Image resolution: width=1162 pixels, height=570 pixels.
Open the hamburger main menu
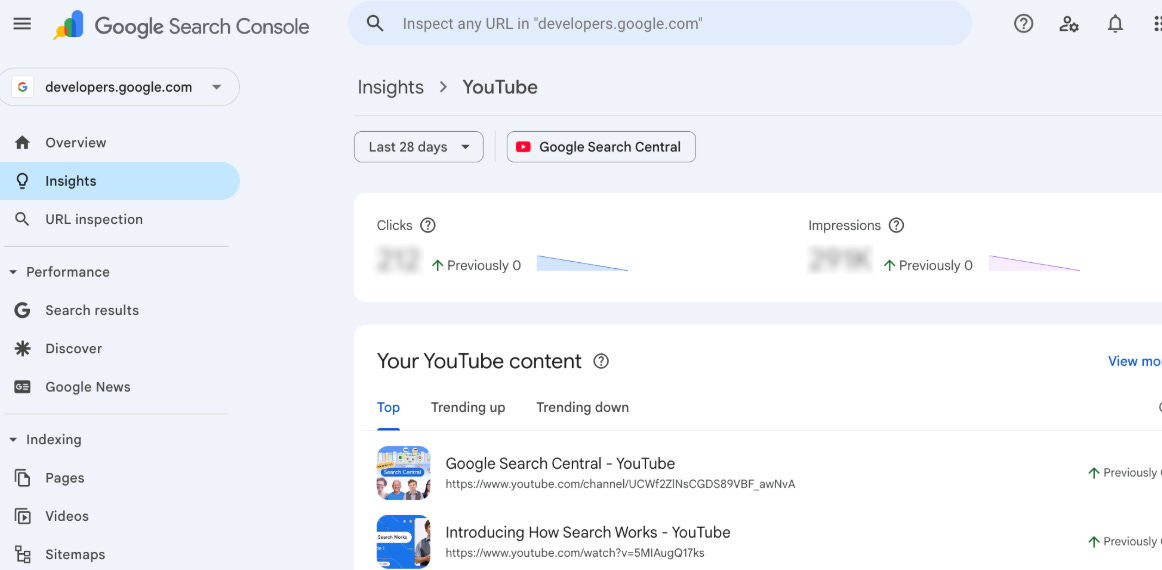(x=22, y=24)
